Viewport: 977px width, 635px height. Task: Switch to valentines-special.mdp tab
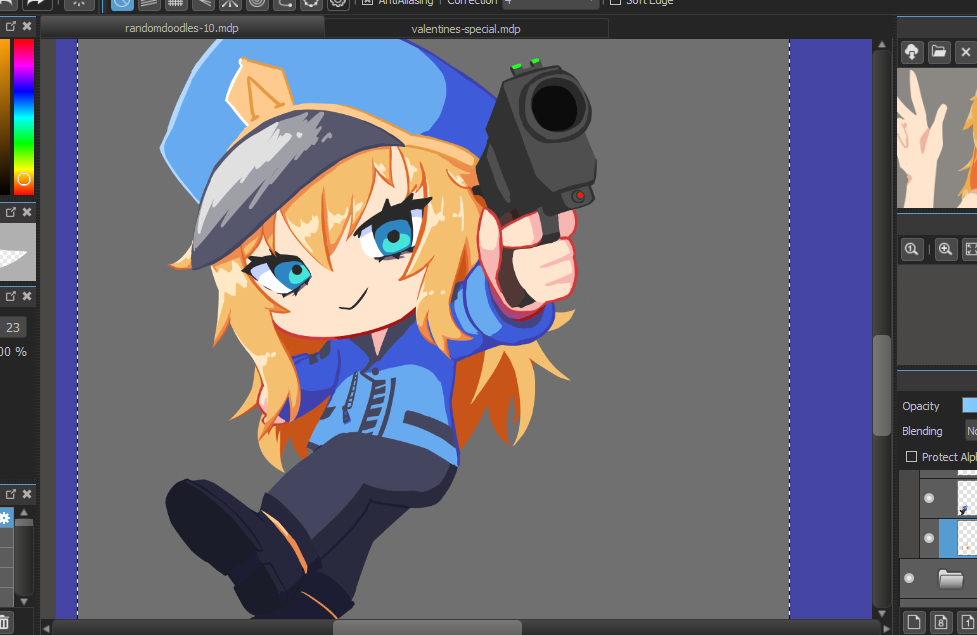[466, 28]
